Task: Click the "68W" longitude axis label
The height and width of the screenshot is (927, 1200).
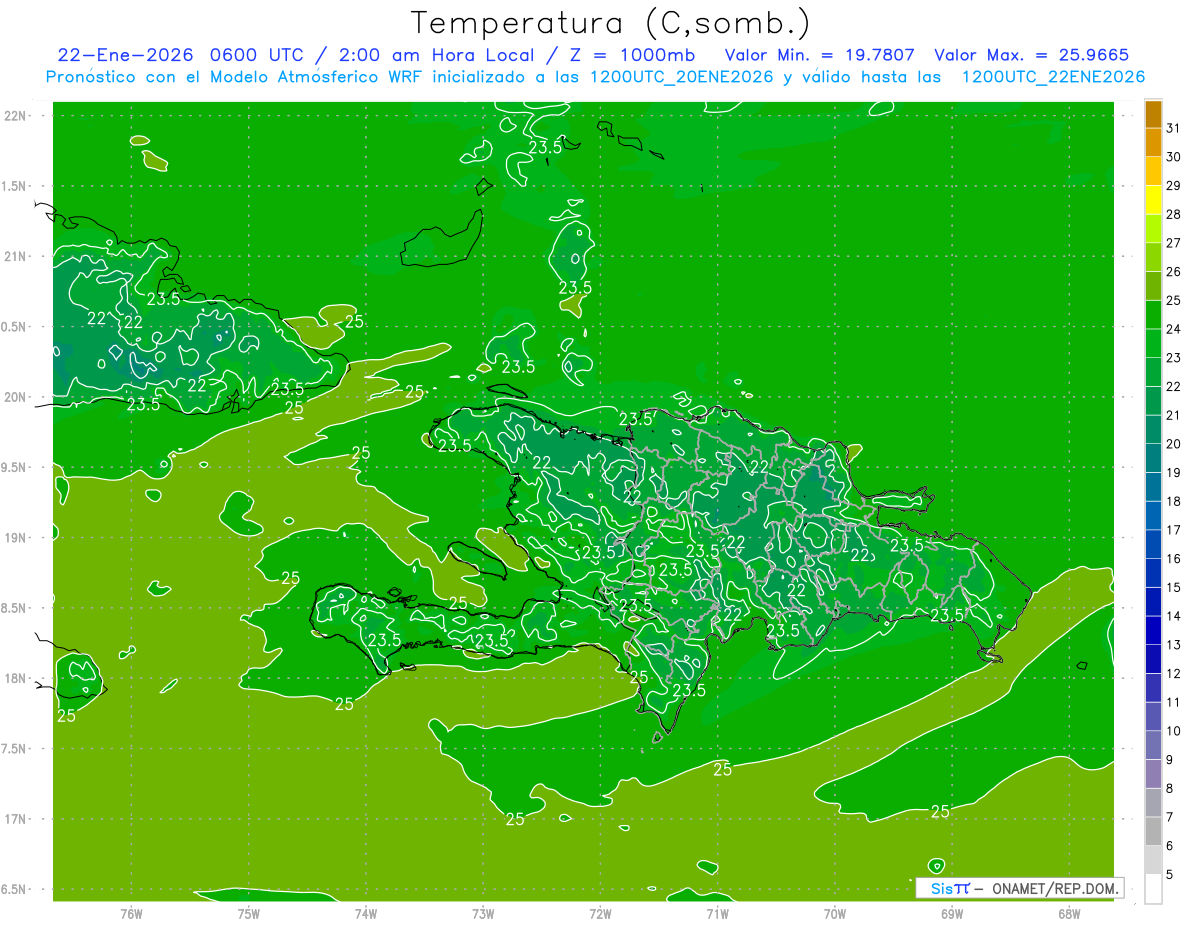Action: coord(1069,914)
